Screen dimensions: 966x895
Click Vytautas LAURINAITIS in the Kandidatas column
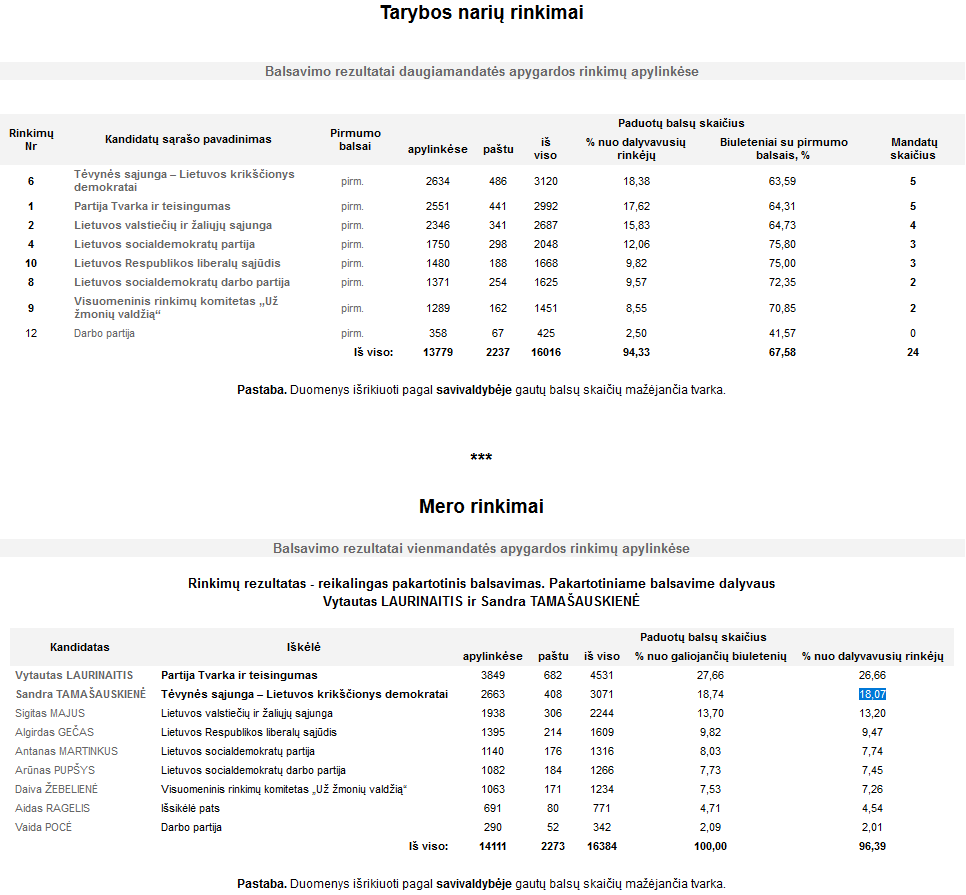(74, 675)
